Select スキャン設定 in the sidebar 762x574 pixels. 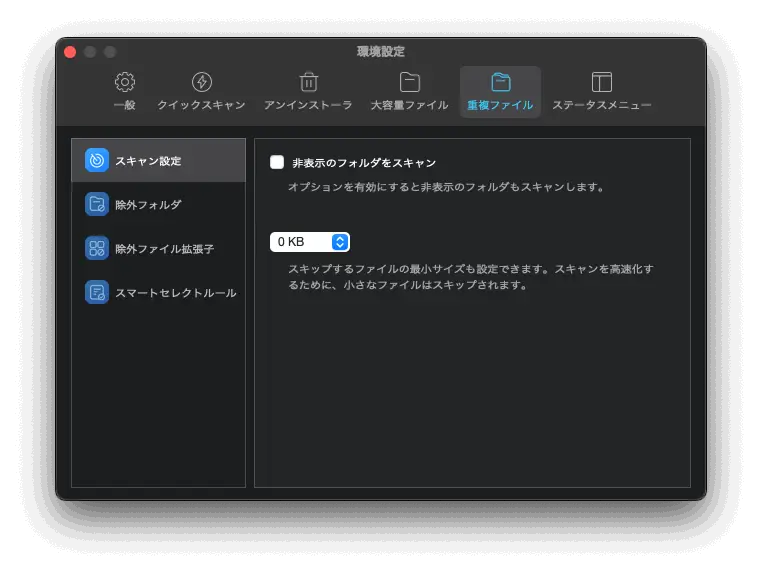[x=158, y=160]
